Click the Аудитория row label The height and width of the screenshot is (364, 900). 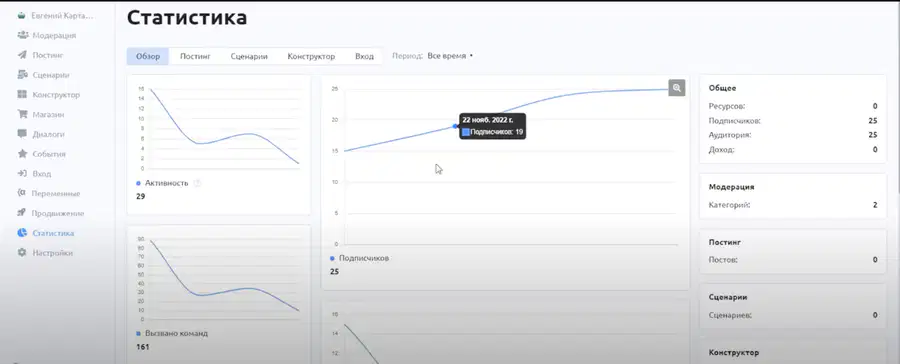[730, 135]
